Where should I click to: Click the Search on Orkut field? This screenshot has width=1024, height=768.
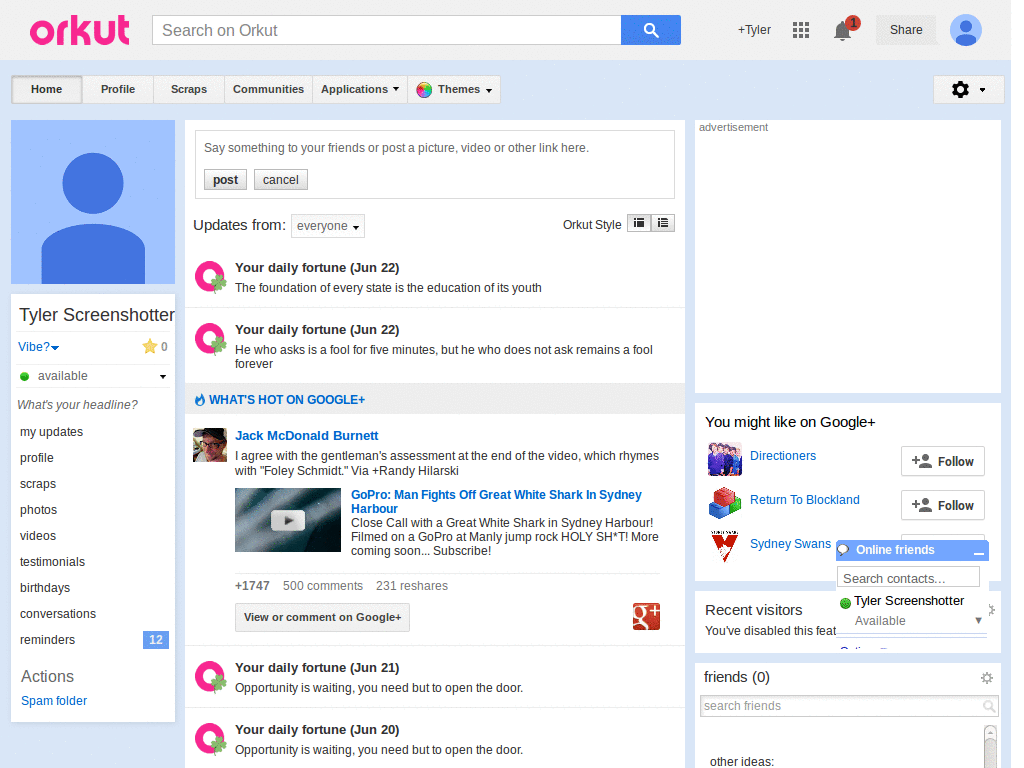click(387, 30)
